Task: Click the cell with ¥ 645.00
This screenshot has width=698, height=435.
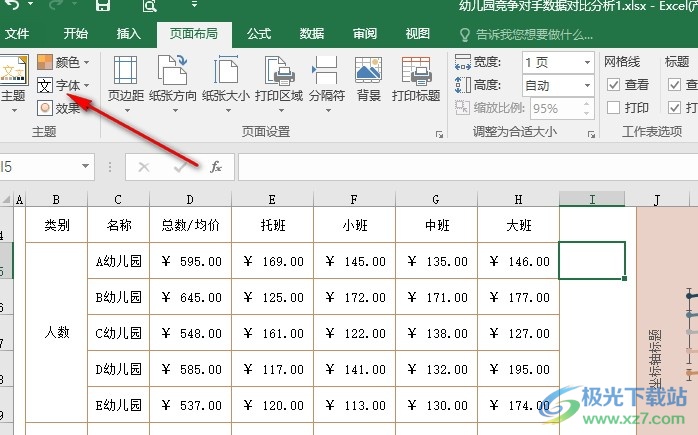Action: click(x=190, y=297)
